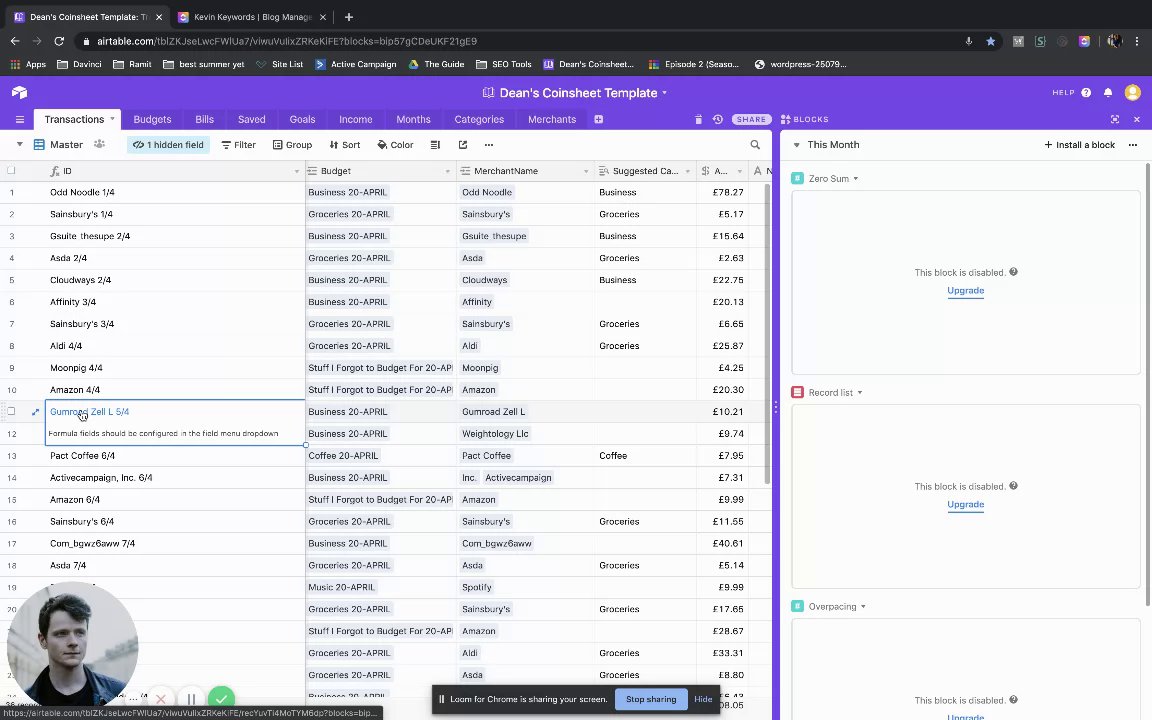Image resolution: width=1152 pixels, height=720 pixels.
Task: Switch to the Budgets tab
Action: 152,119
